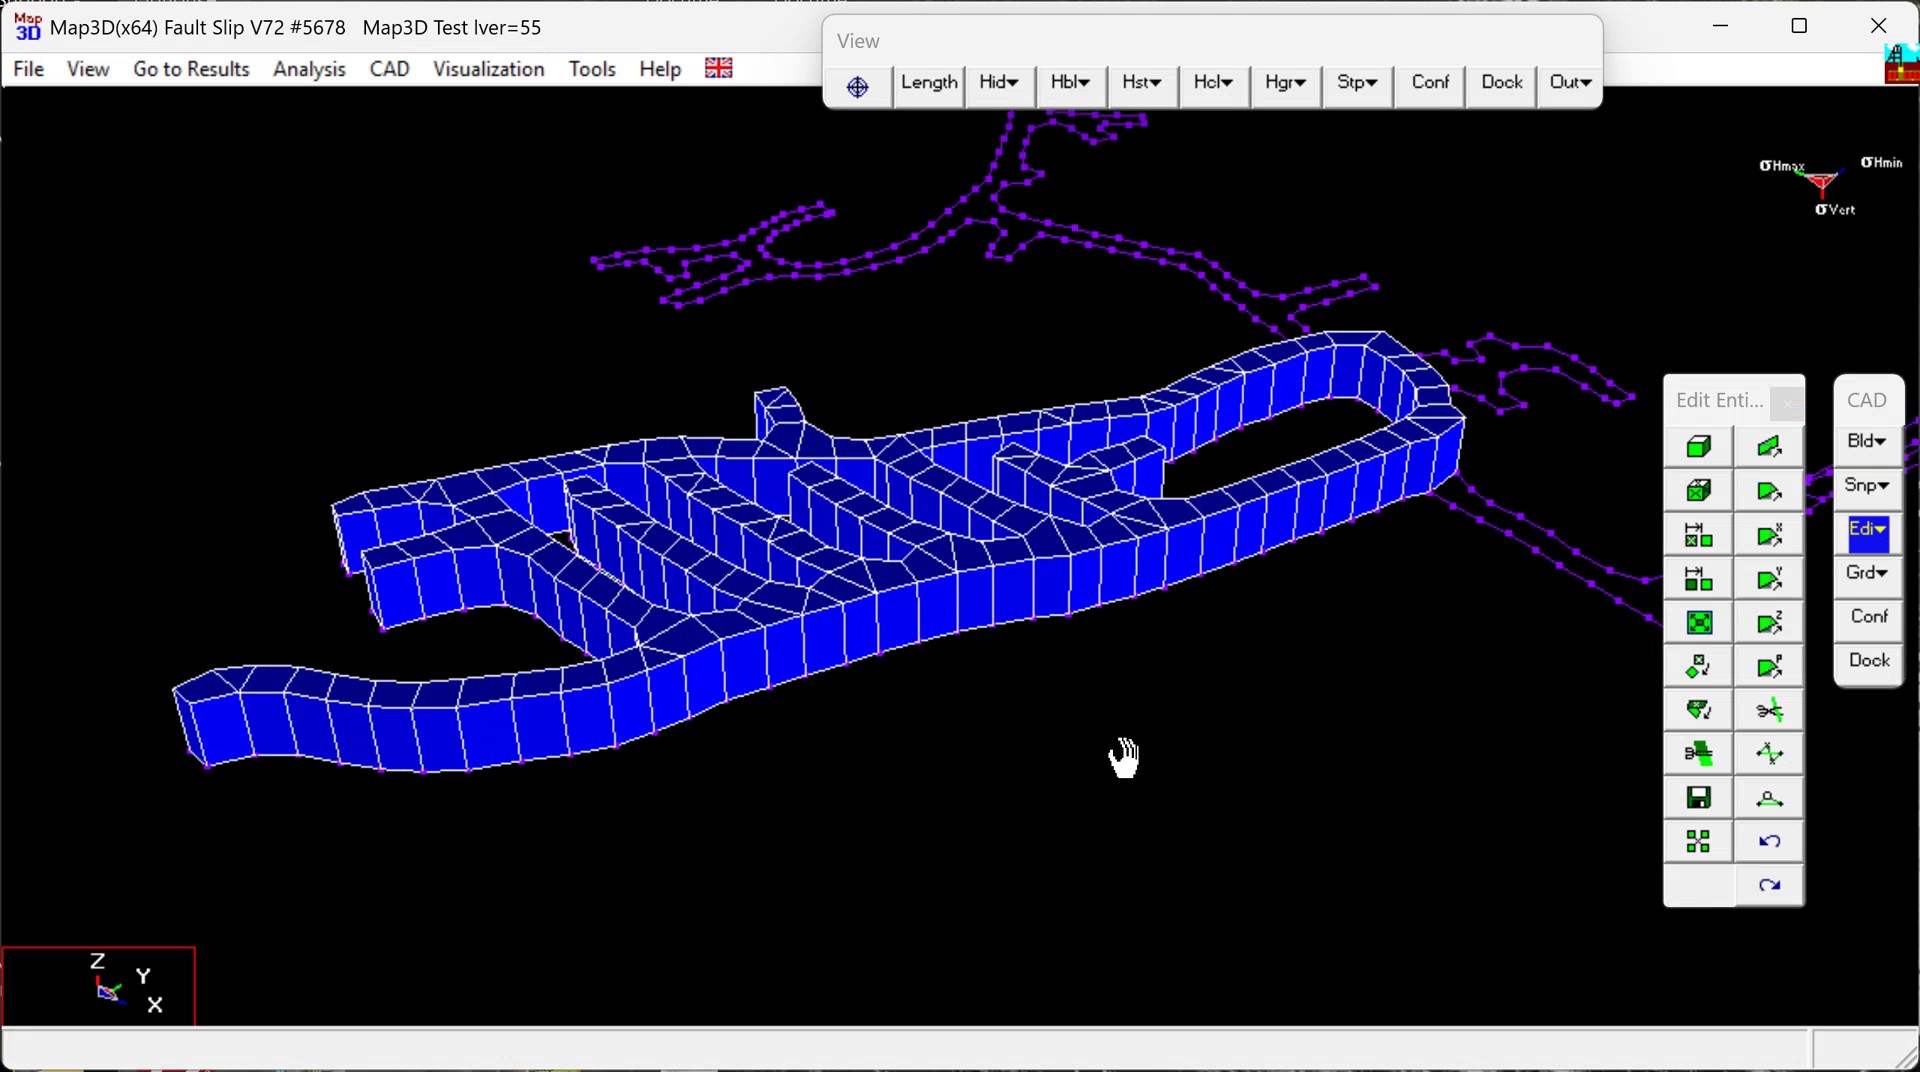Open the Bld dropdown in CAD panel

pyautogui.click(x=1867, y=442)
